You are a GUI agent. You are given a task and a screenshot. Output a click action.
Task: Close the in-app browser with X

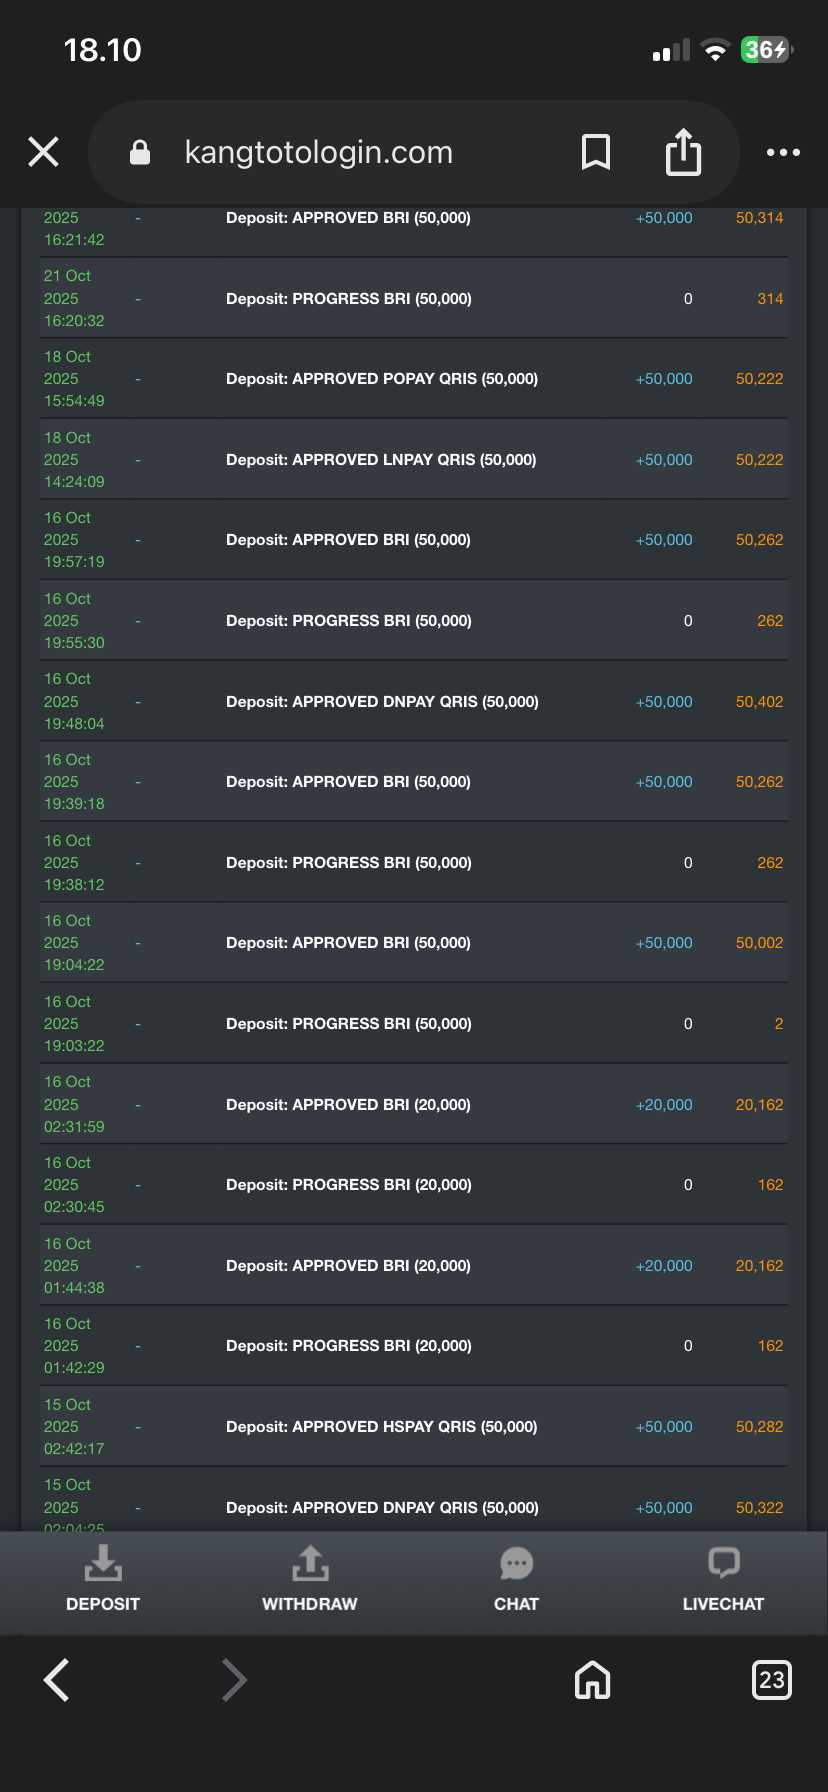coord(44,152)
